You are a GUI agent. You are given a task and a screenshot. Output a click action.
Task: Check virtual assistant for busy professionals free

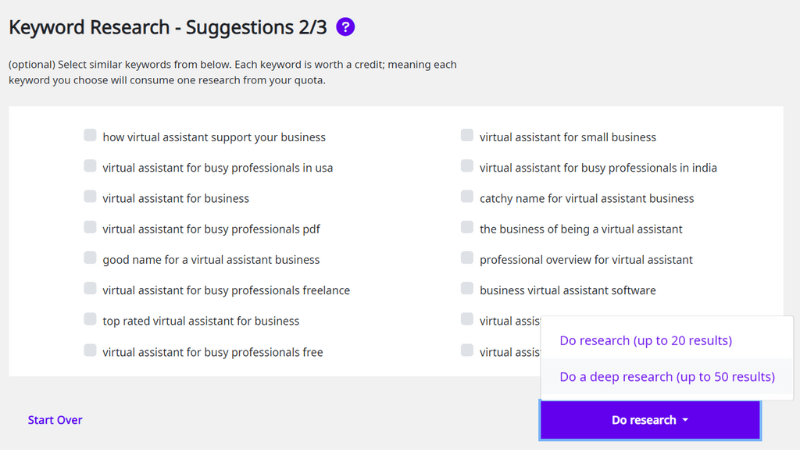pyautogui.click(x=90, y=350)
